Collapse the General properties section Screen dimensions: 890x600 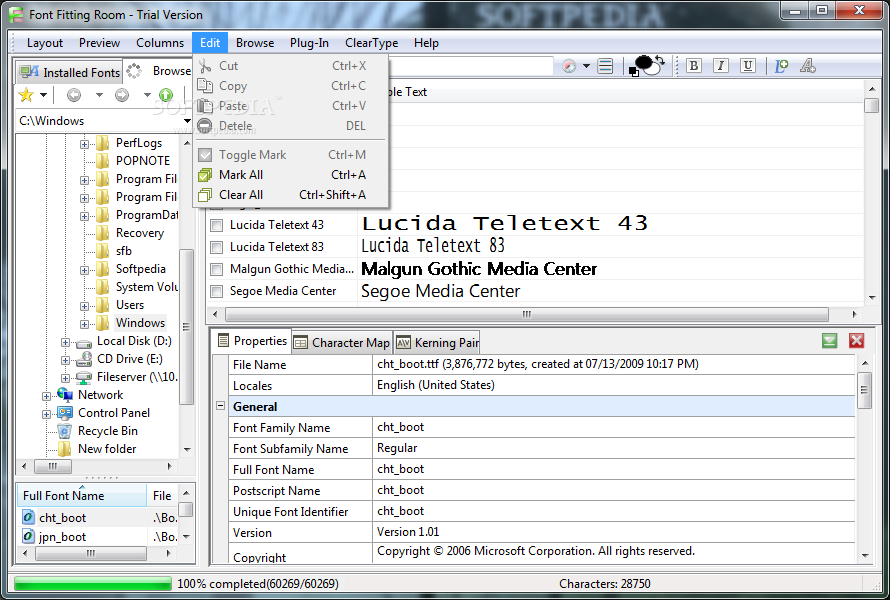221,406
